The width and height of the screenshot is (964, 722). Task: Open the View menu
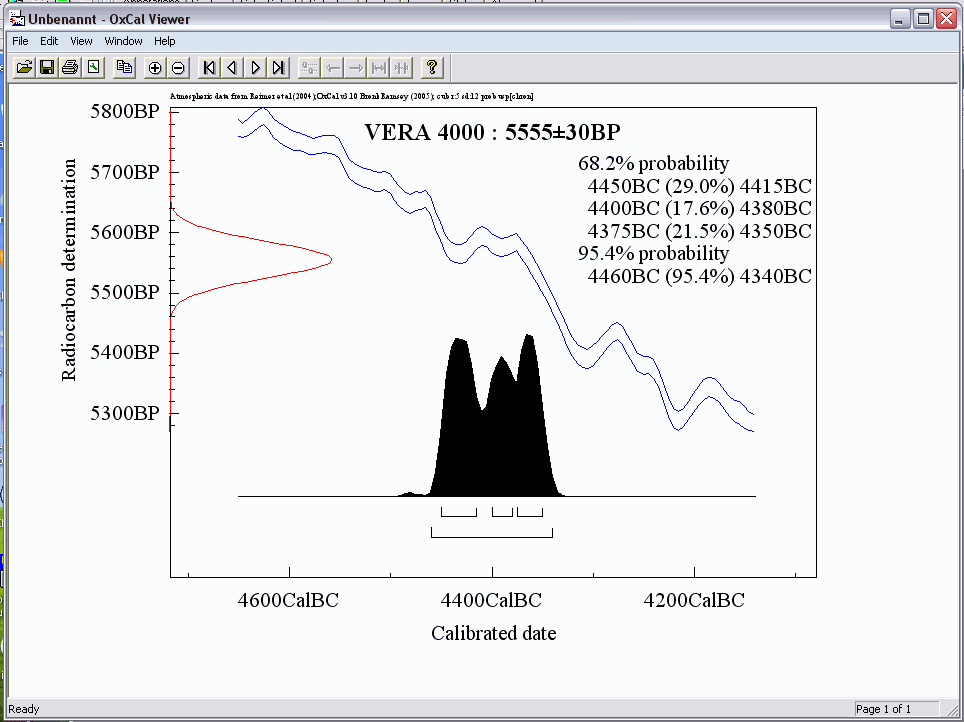point(81,41)
